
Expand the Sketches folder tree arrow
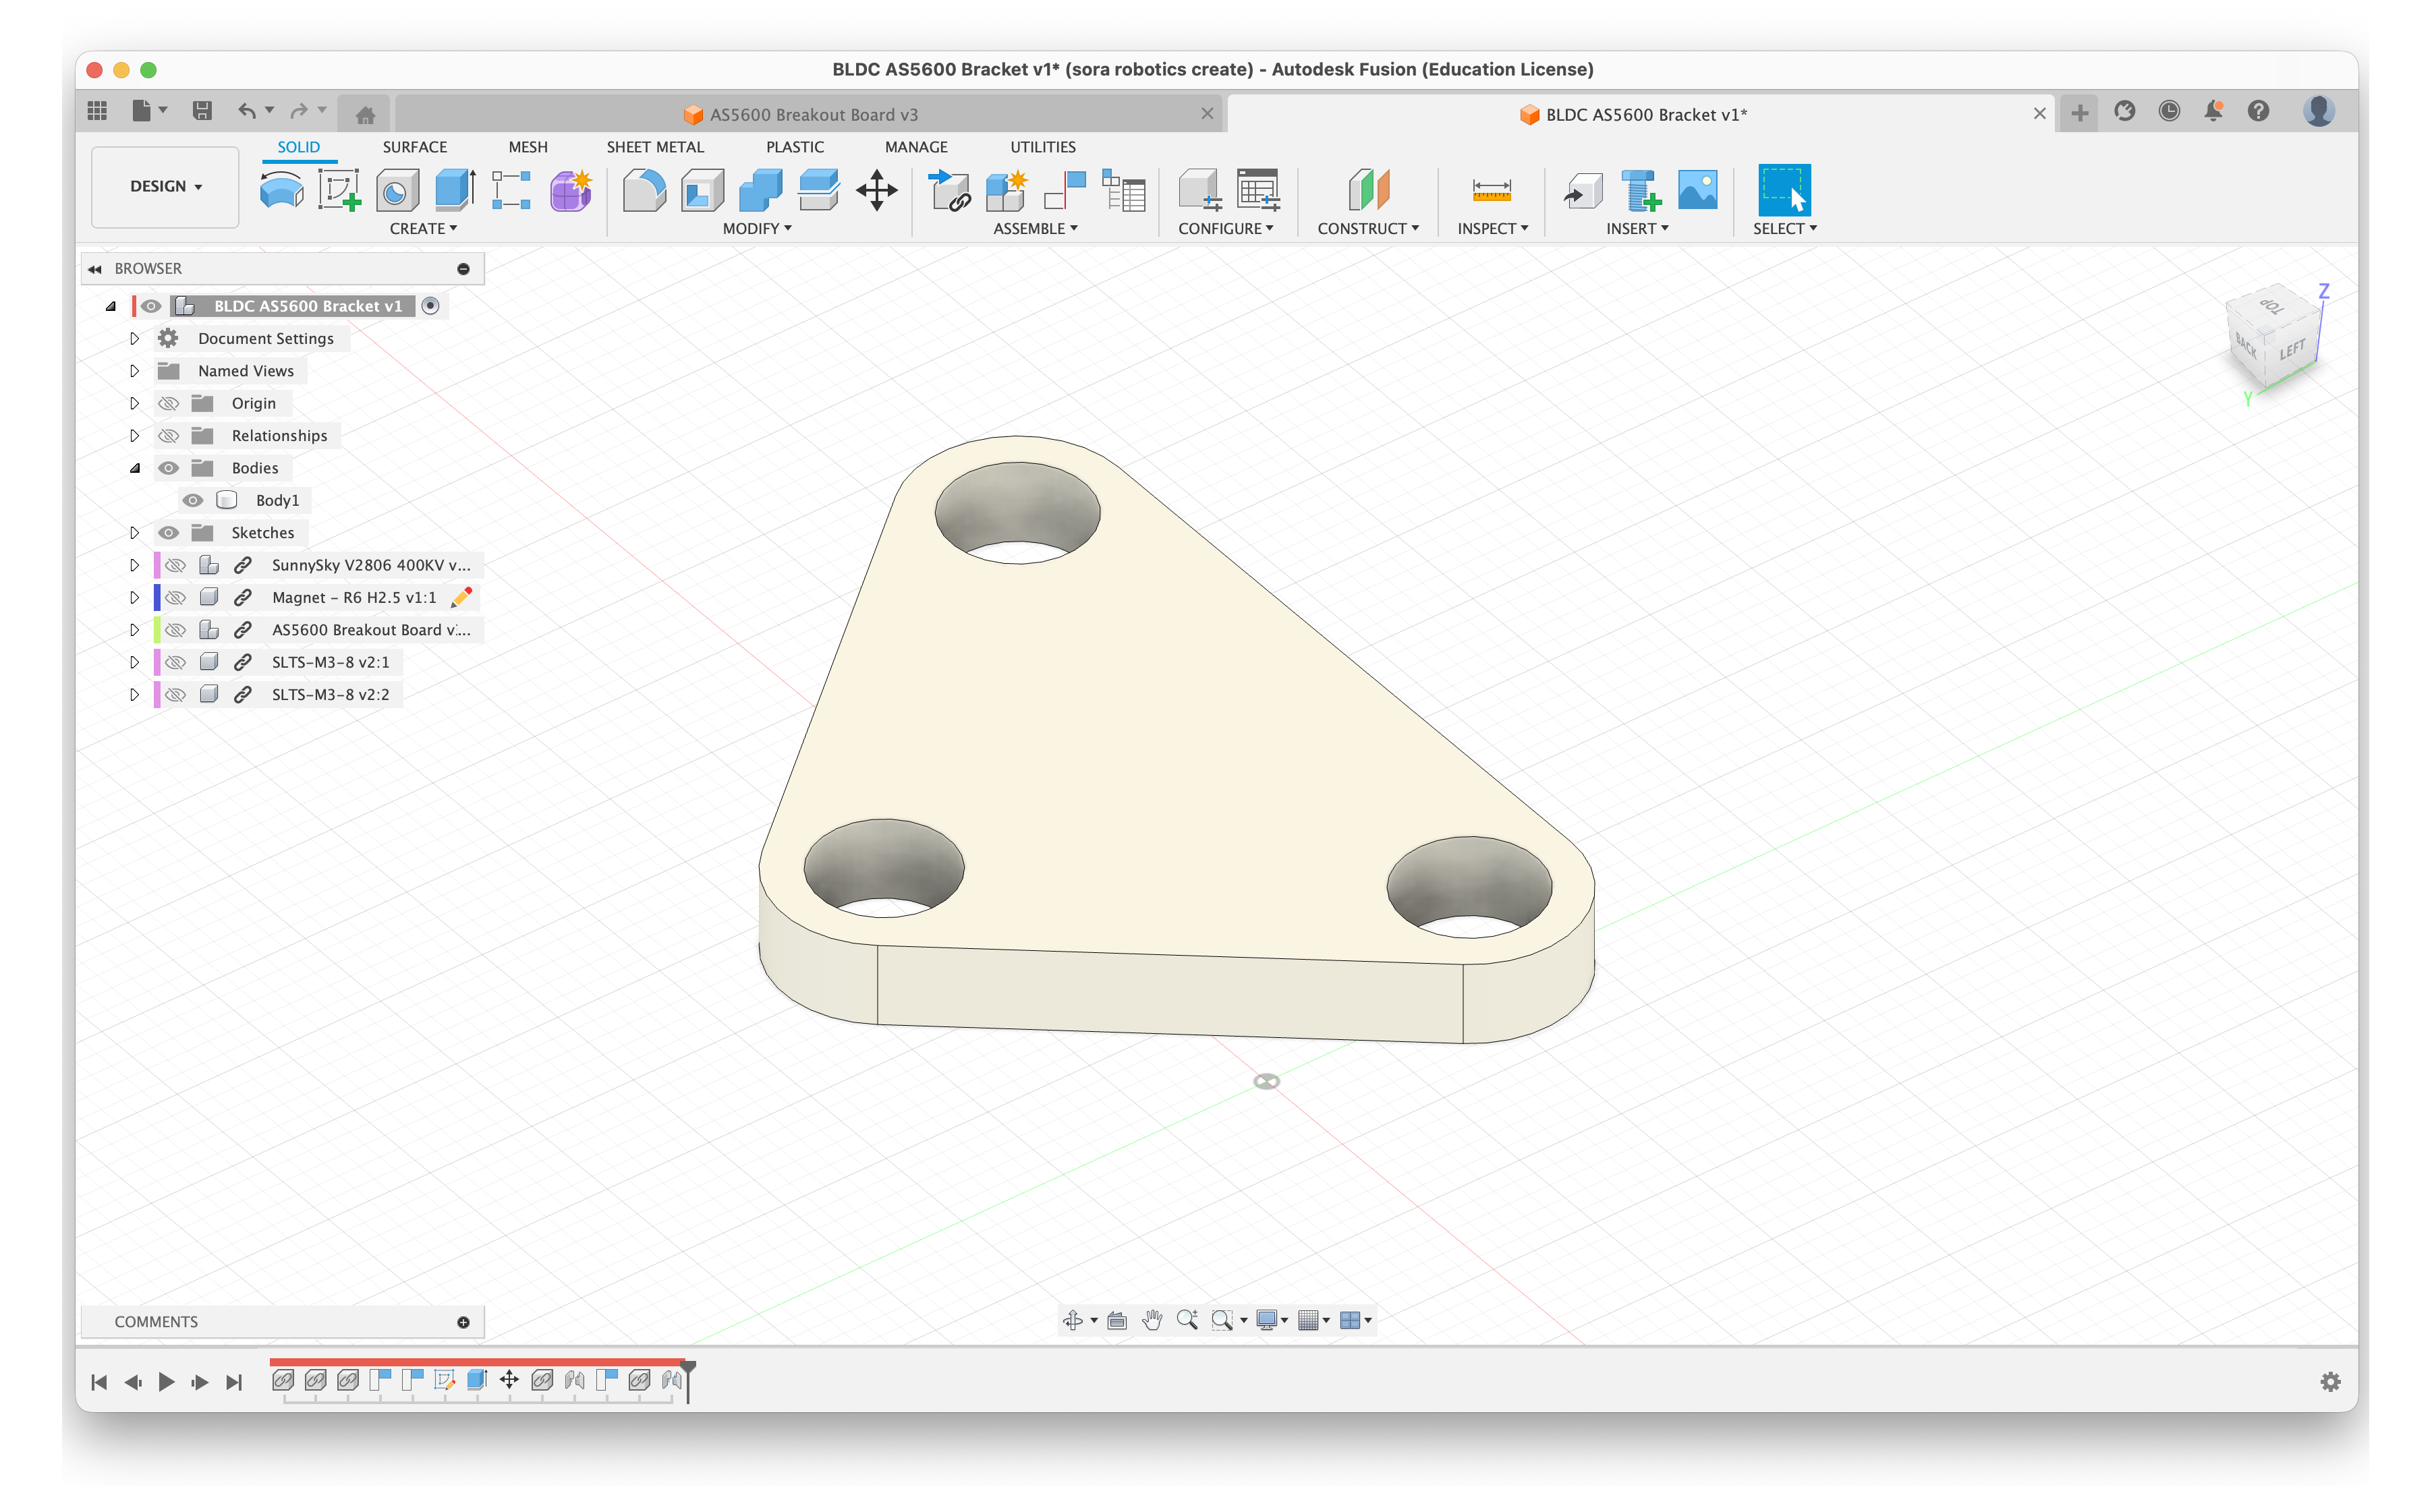pos(134,533)
